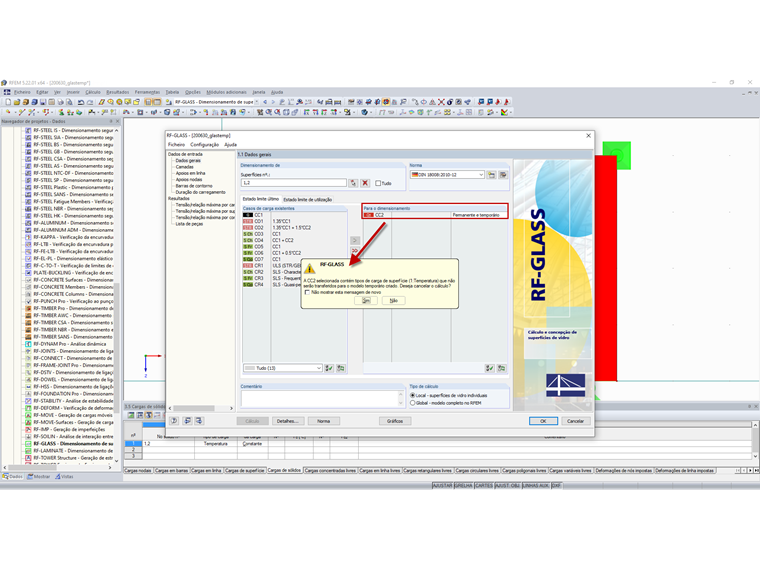Click the Redo icon in RFEM toolbar
The image size is (760, 570).
[90, 102]
